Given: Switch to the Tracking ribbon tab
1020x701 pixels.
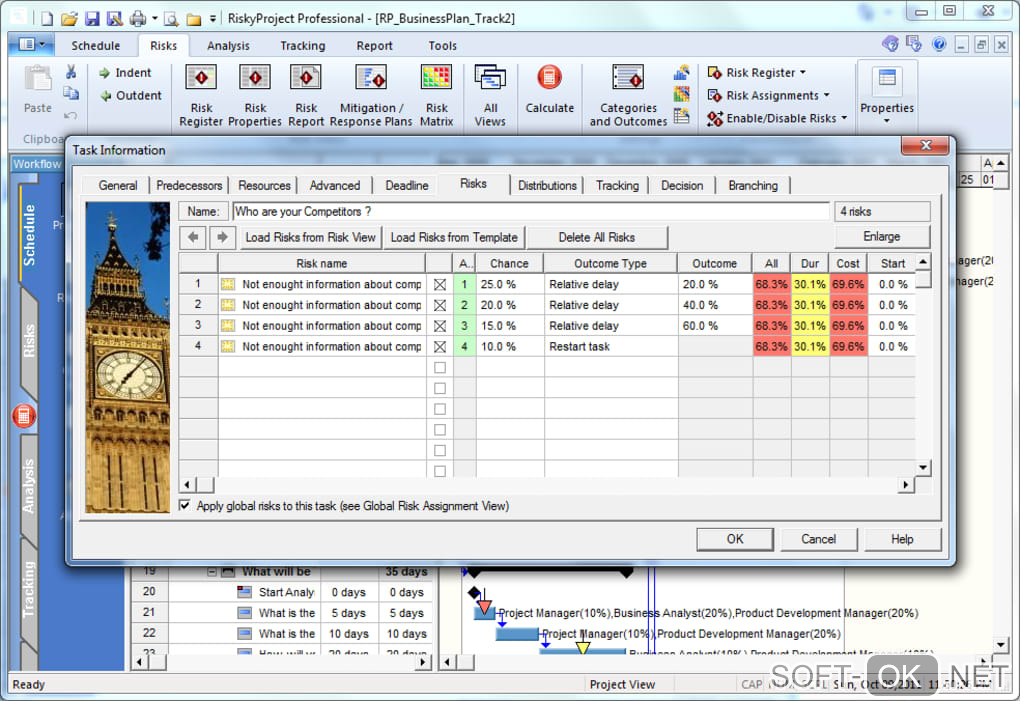Looking at the screenshot, I should (302, 46).
